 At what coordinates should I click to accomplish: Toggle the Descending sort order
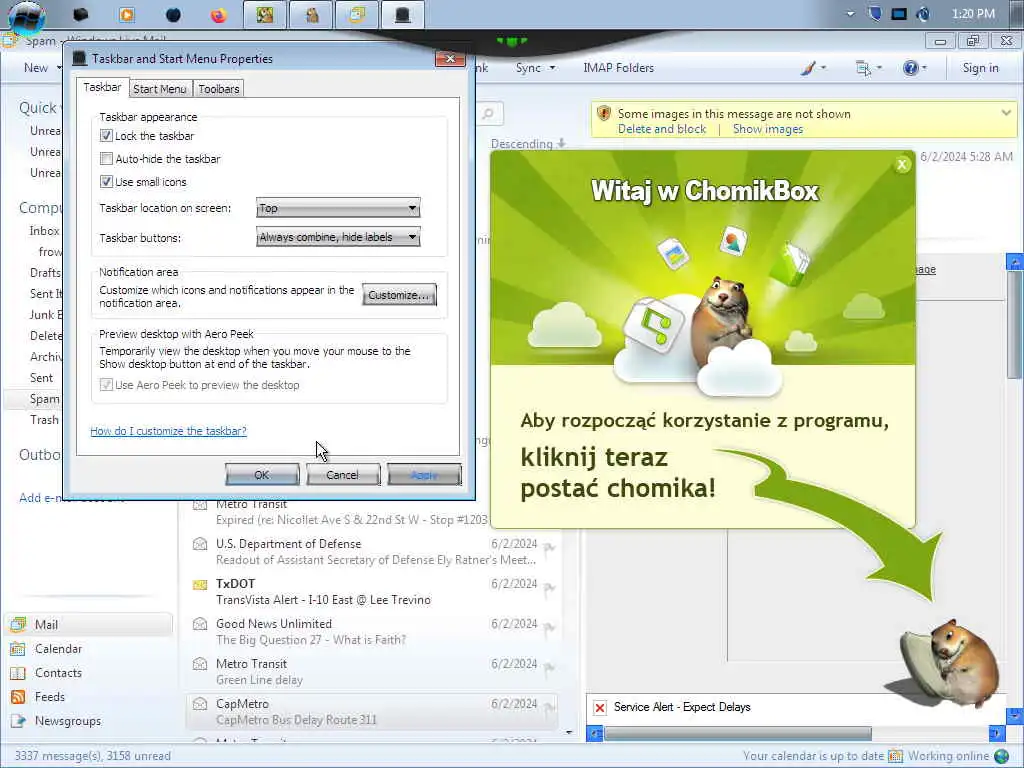528,144
